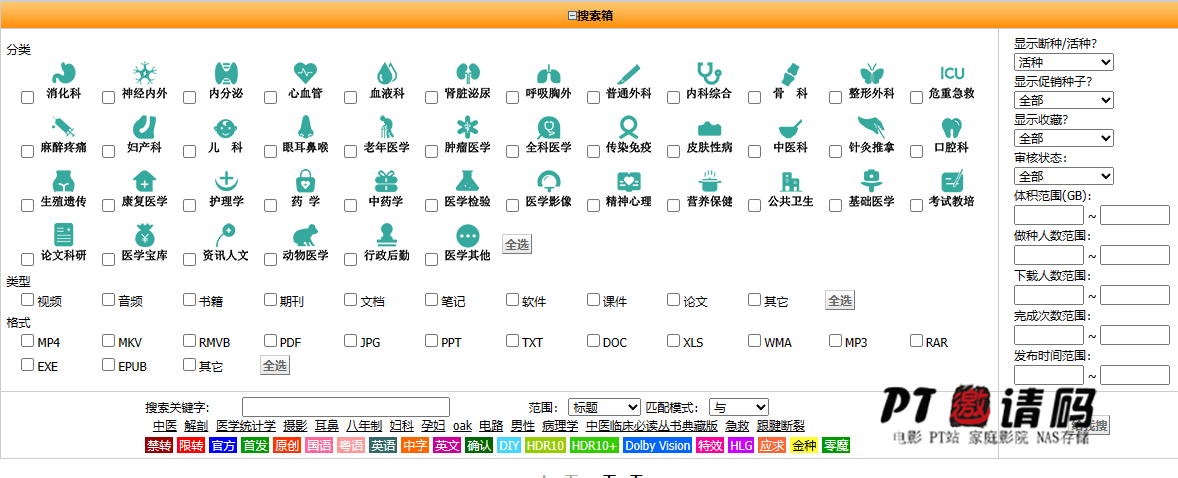Collapse the 搜索箱 header bar
This screenshot has height=478, width=1178.
(x=589, y=15)
